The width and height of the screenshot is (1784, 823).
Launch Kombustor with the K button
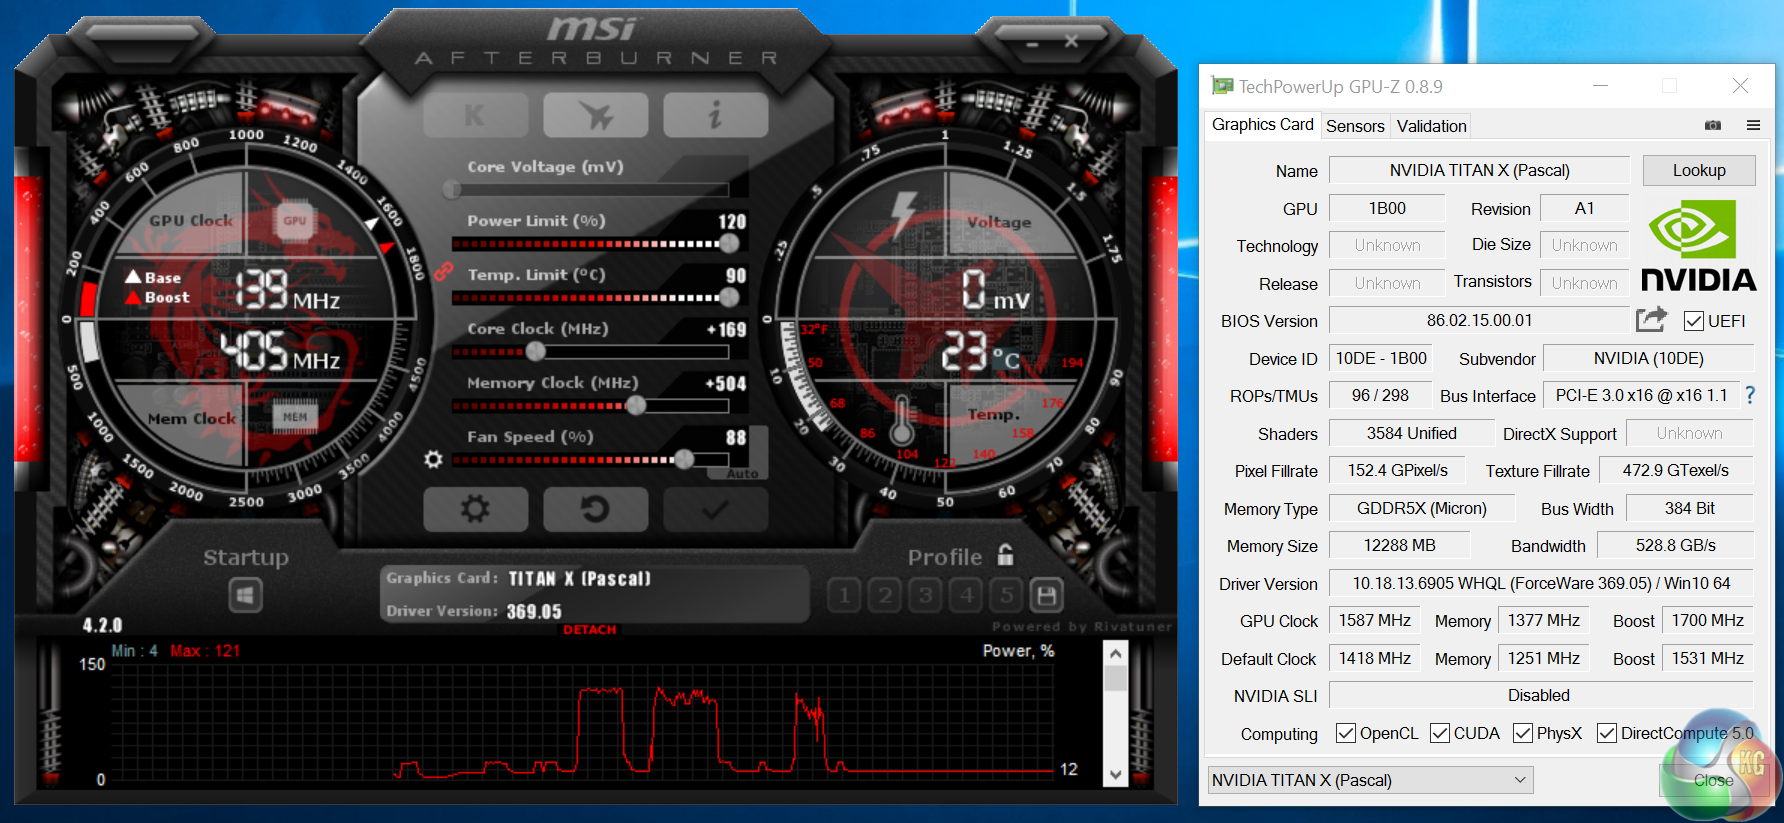coord(475,115)
